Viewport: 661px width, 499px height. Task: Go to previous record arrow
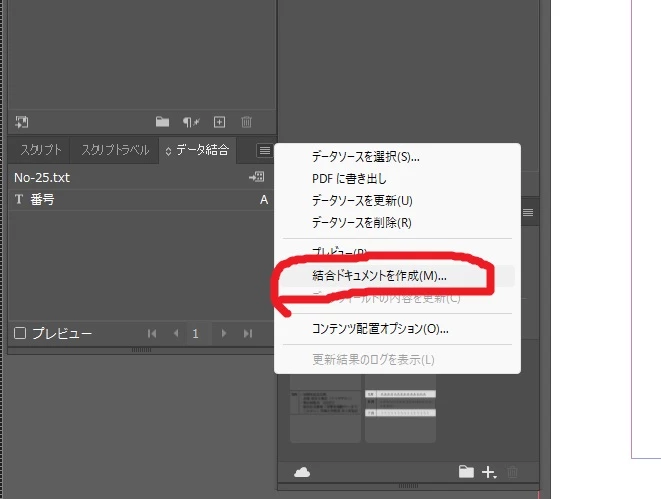(x=176, y=334)
